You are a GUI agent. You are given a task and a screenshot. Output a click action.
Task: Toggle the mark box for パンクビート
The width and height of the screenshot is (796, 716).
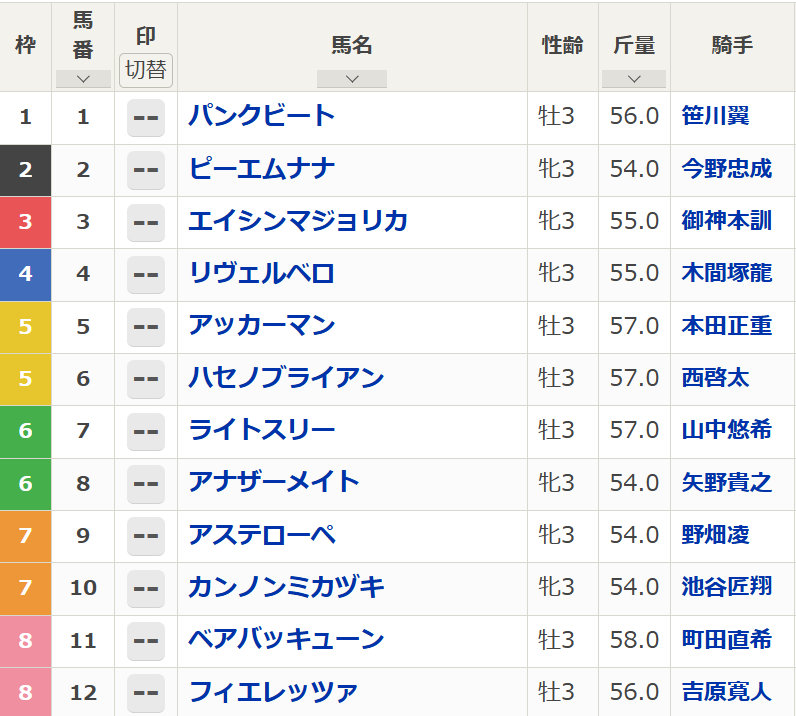pyautogui.click(x=146, y=118)
